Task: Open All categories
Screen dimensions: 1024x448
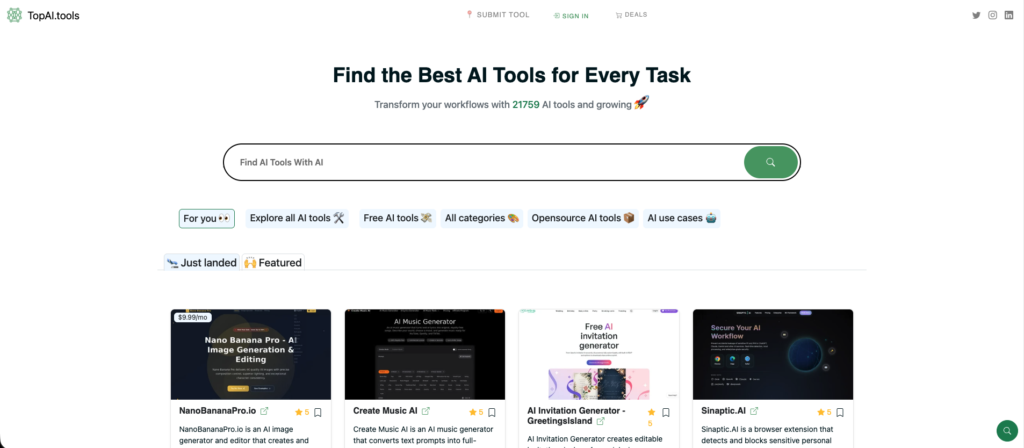Action: pyautogui.click(x=483, y=218)
